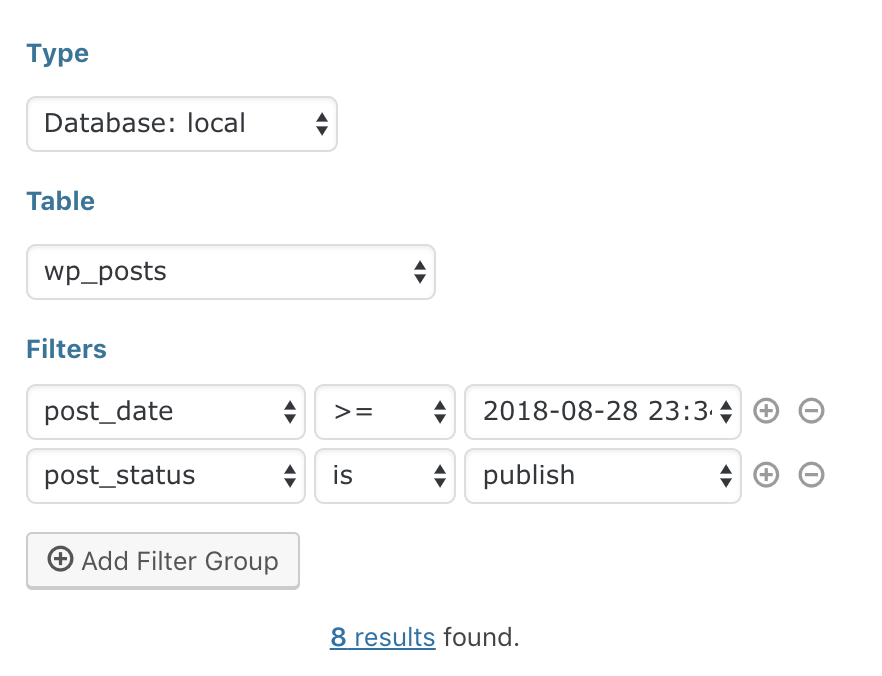Remove the post_date filter row
This screenshot has height=676, width=882.
pos(812,411)
